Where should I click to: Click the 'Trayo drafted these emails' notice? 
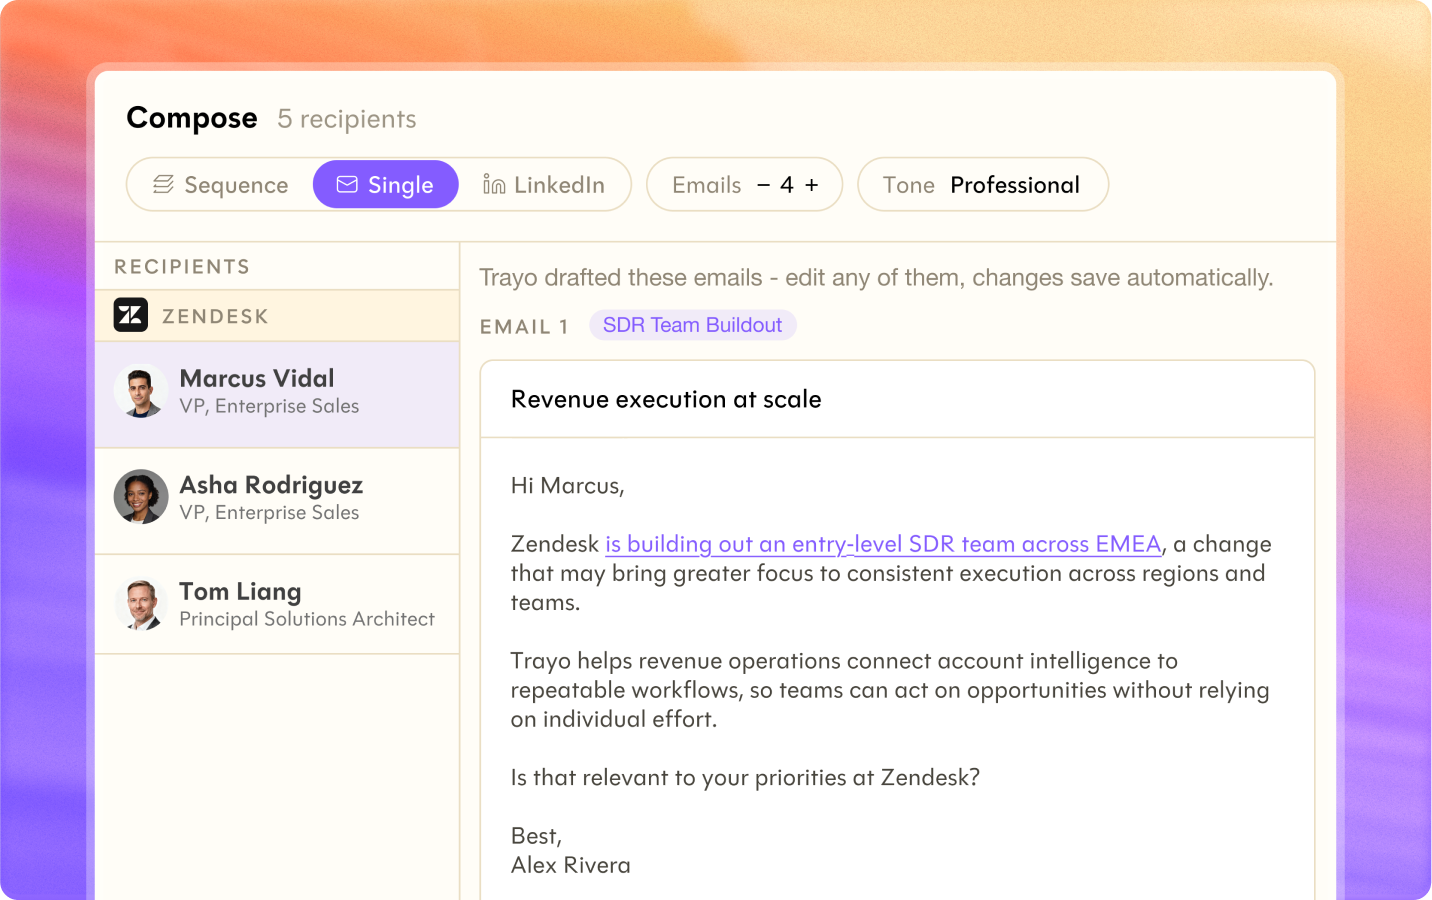(876, 277)
